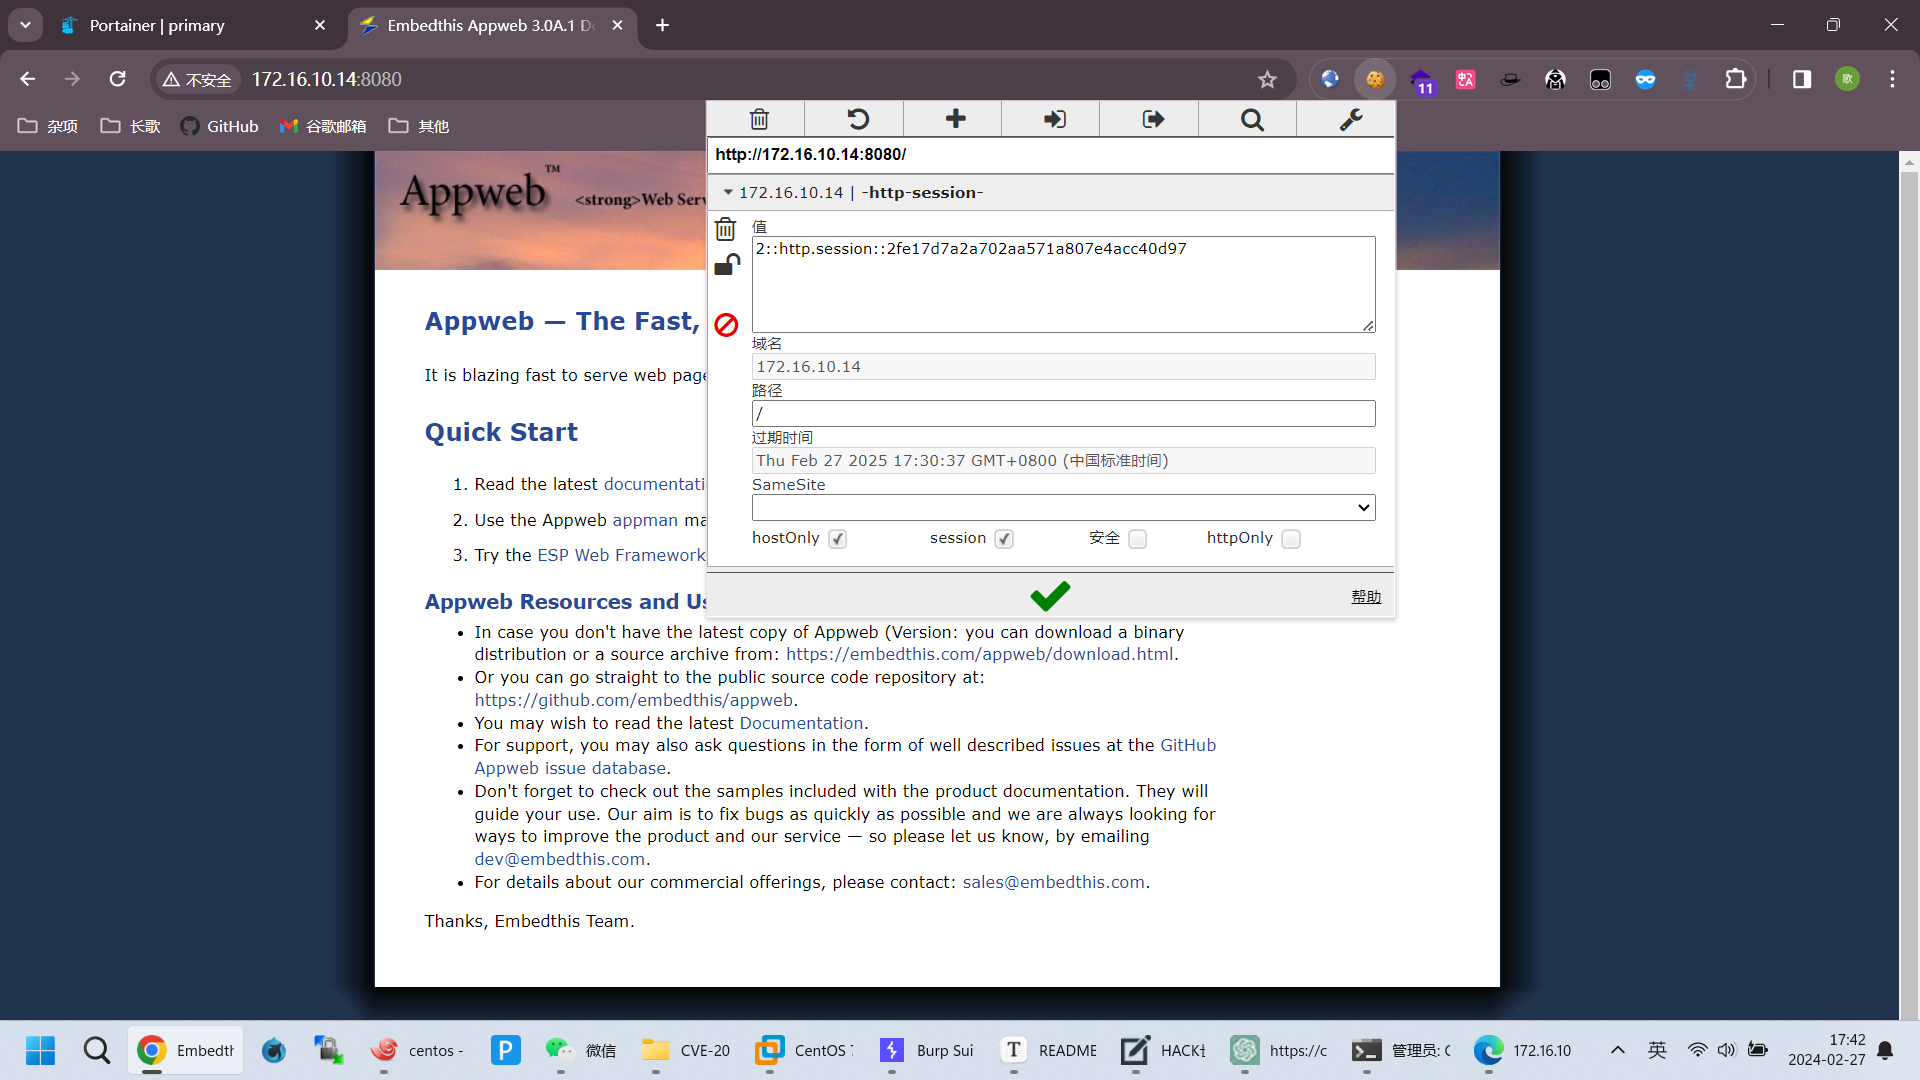This screenshot has width=1920, height=1080.
Task: Bookmark this page with star icon
Action: 1267,79
